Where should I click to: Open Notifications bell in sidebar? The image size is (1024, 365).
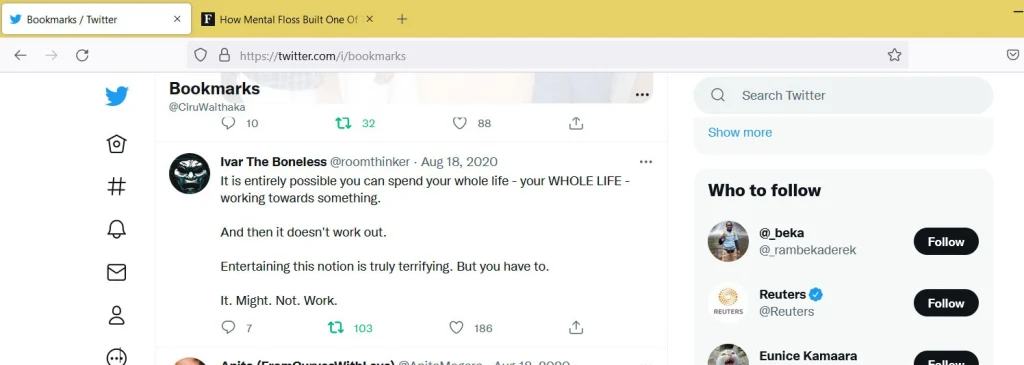(116, 229)
